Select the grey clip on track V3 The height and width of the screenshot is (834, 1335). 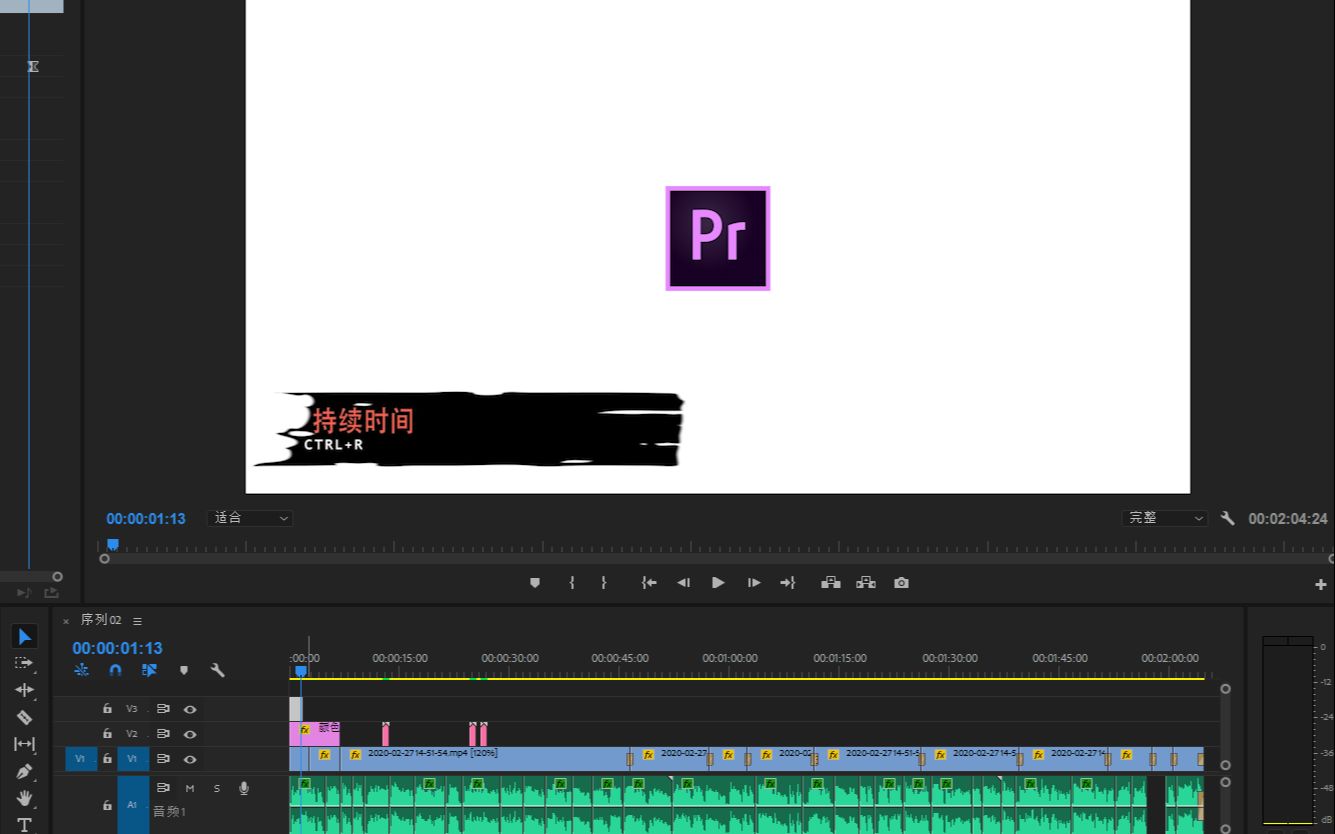pos(295,709)
